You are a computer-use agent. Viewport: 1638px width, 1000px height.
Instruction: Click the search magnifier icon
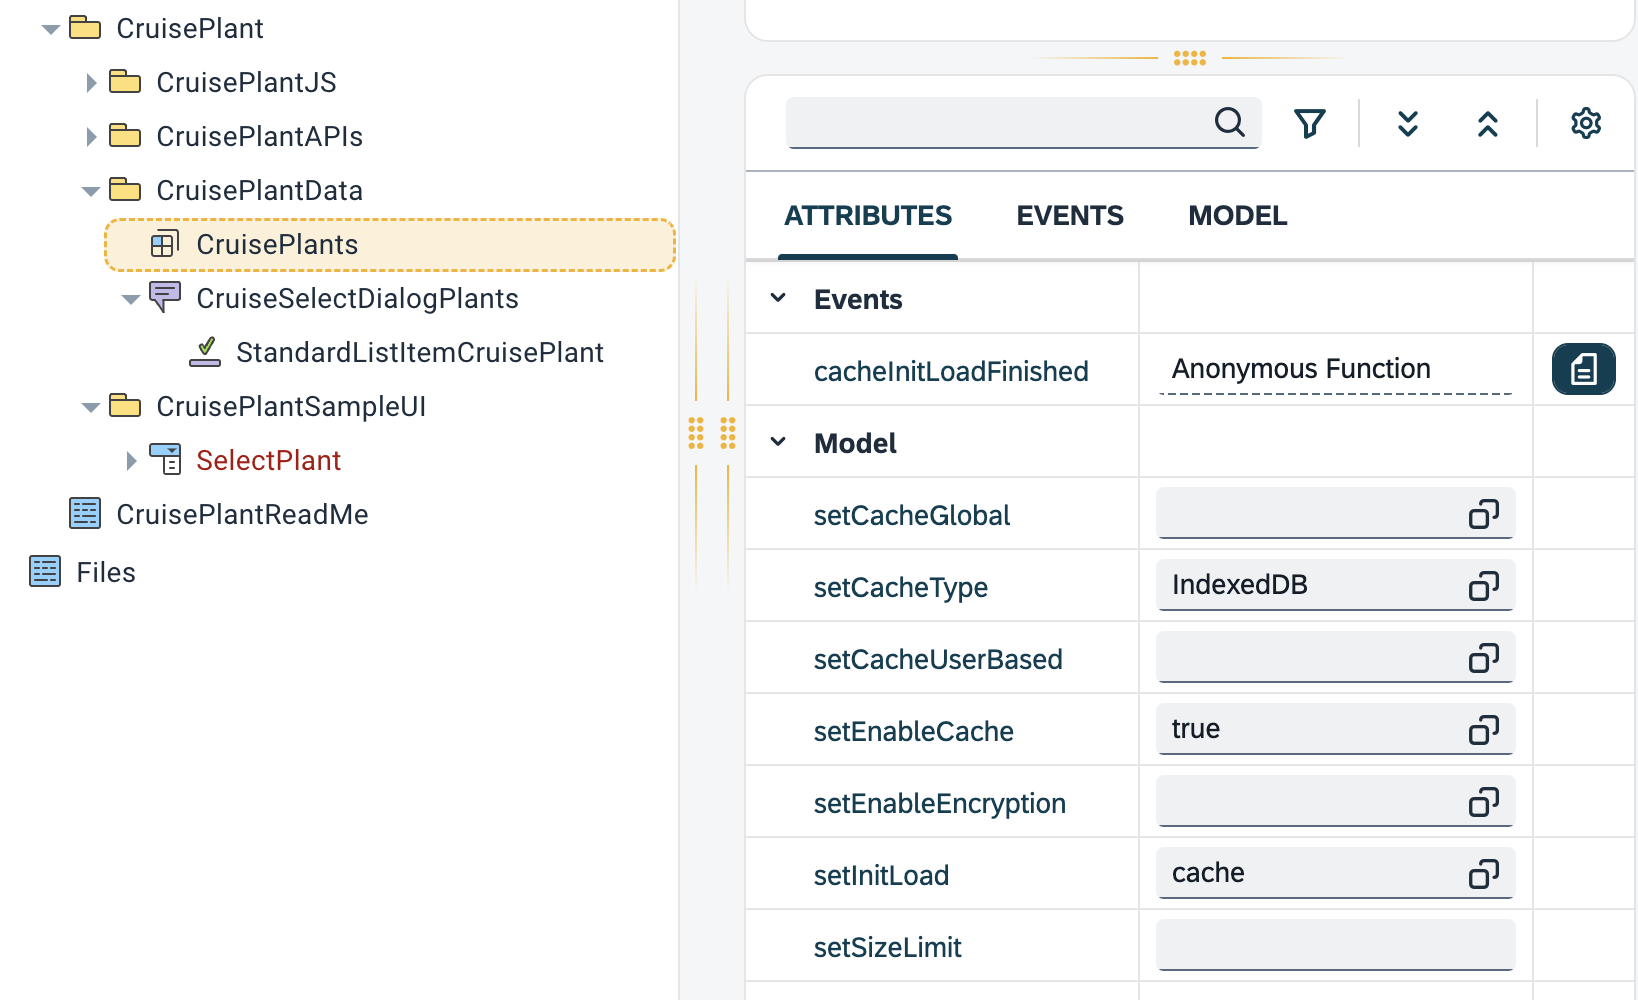tap(1230, 122)
